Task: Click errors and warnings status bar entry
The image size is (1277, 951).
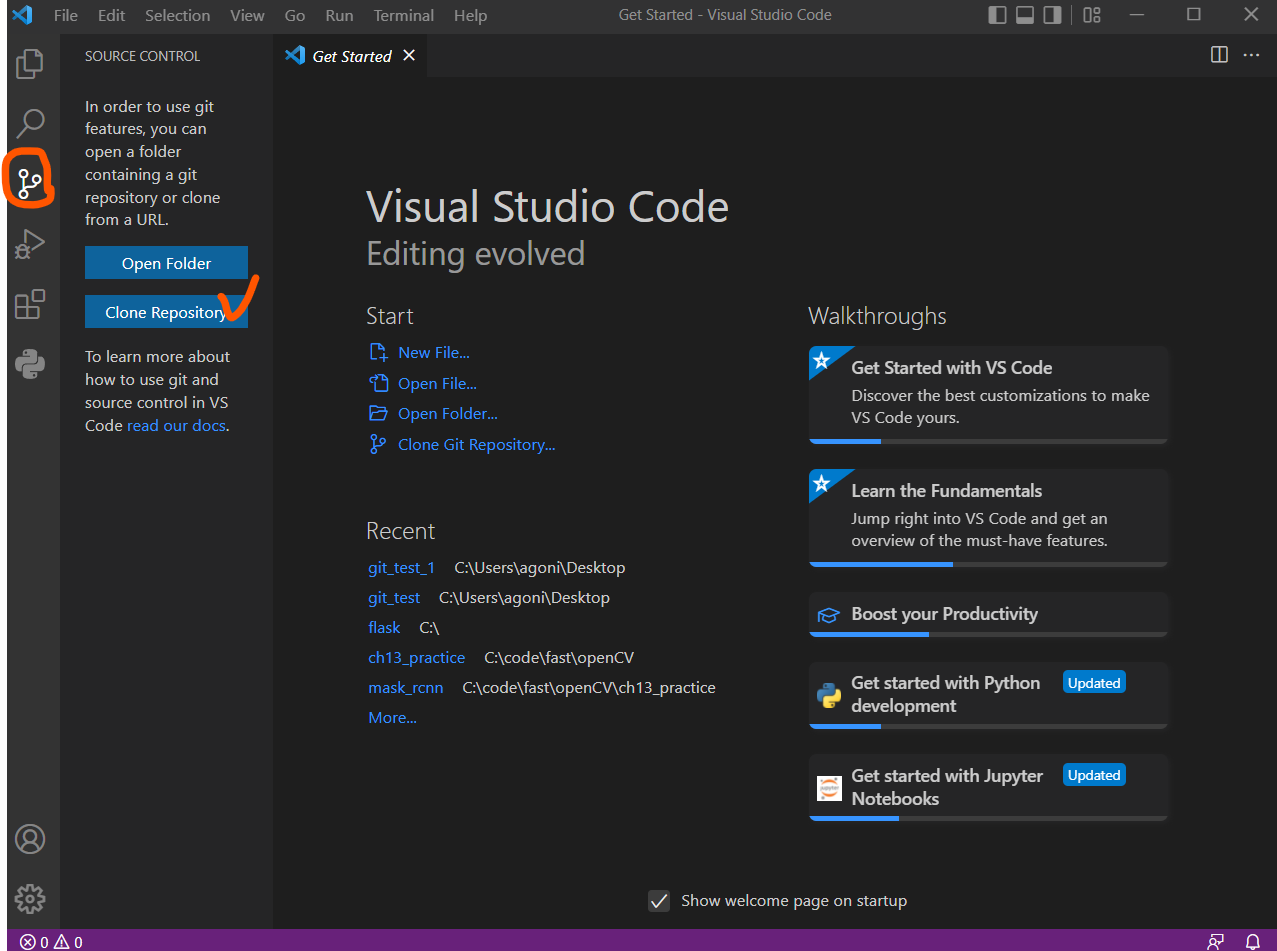Action: click(51, 942)
